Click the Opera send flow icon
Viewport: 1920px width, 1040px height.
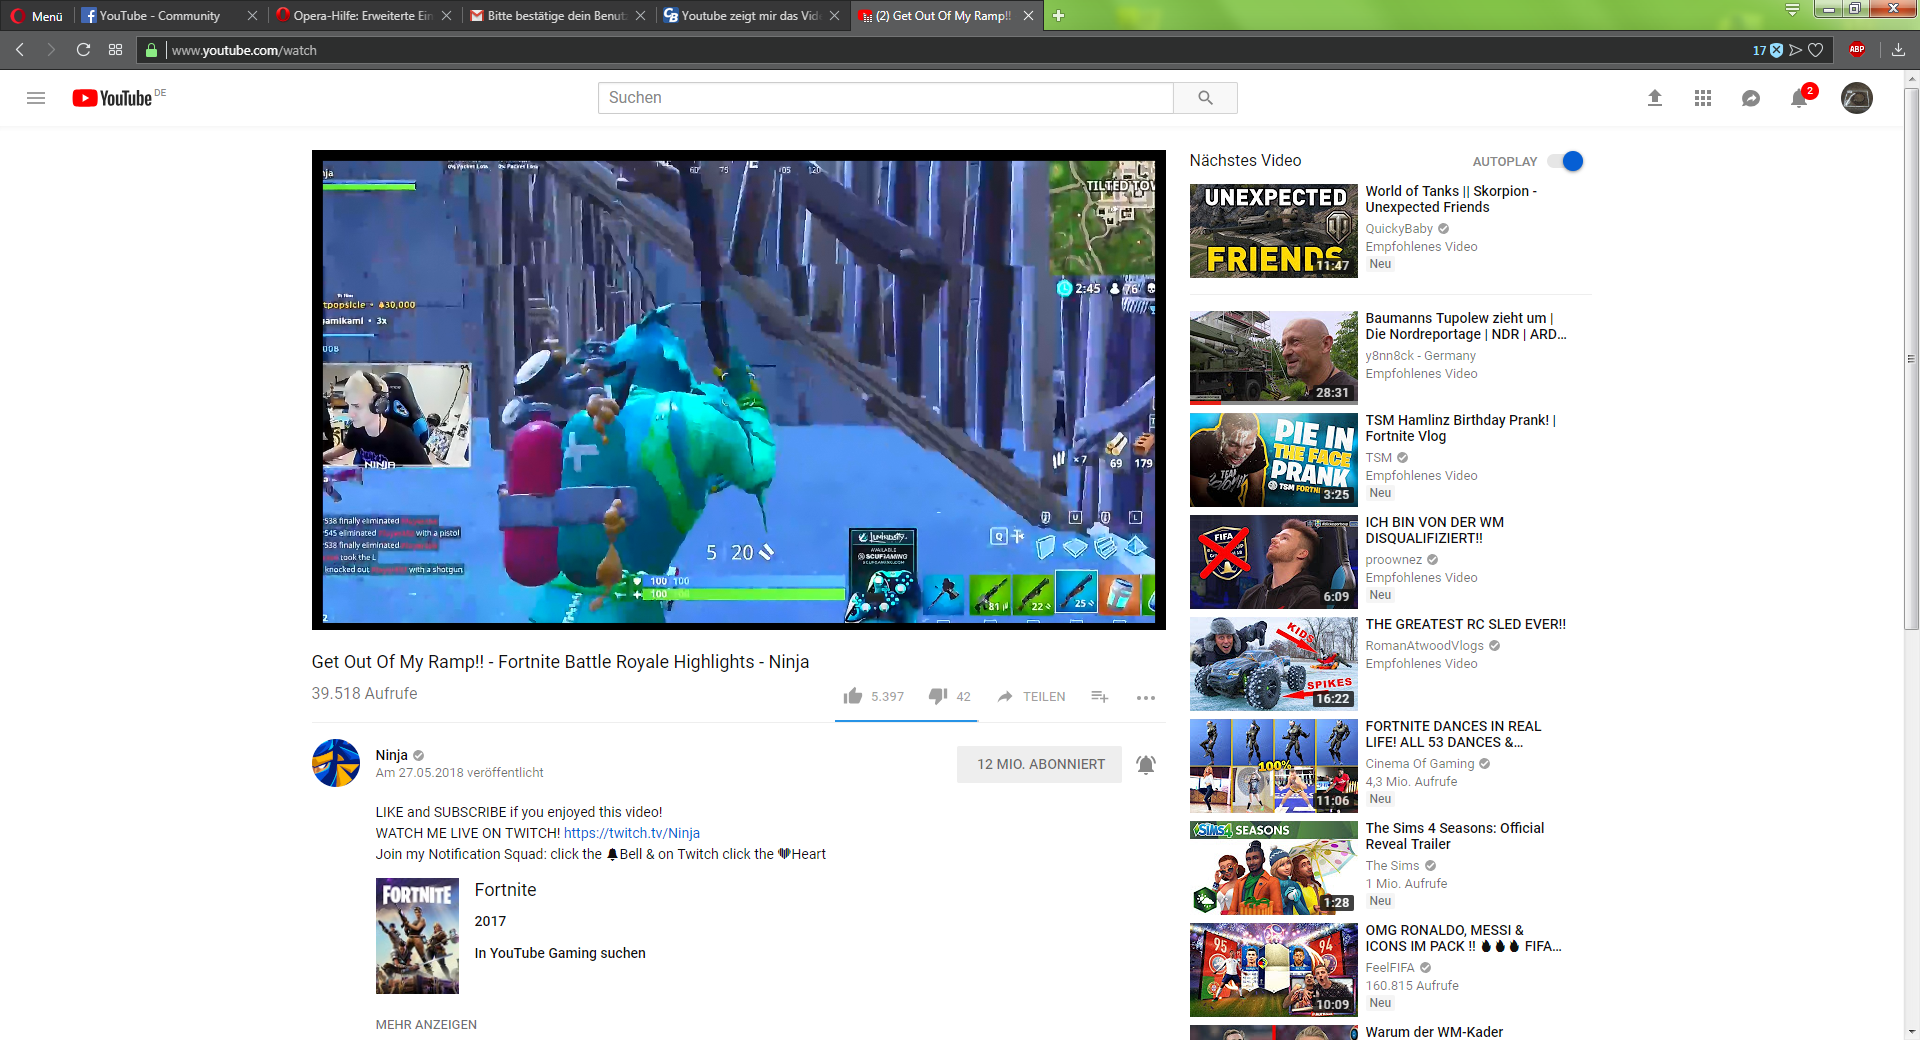pos(1796,49)
